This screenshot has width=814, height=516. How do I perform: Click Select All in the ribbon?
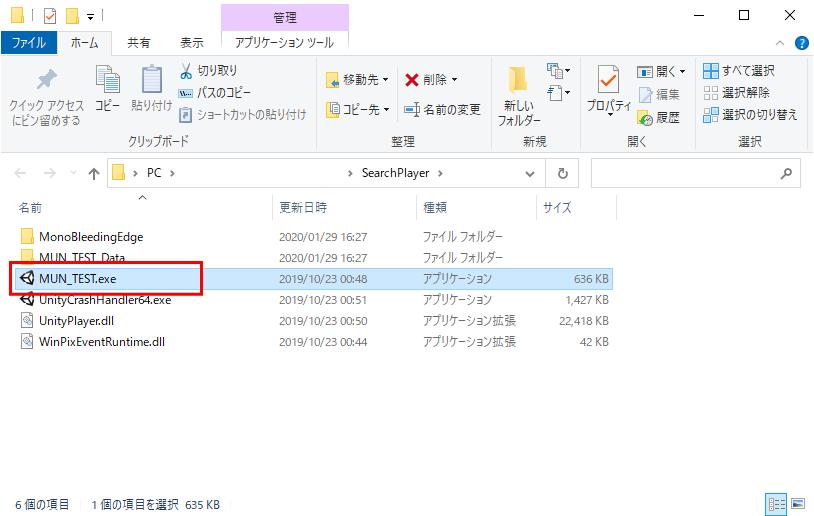[739, 71]
